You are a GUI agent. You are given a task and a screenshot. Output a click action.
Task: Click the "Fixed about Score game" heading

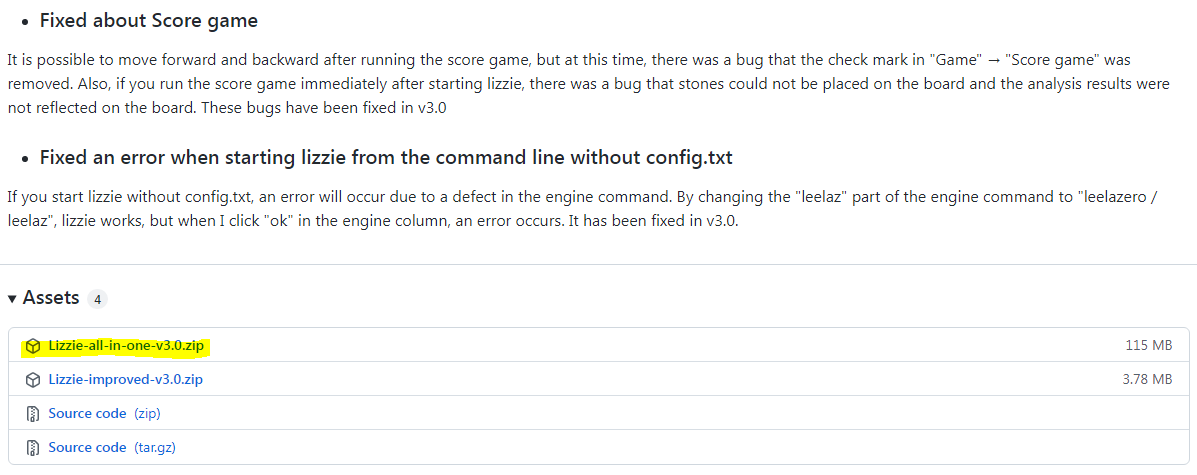(149, 21)
